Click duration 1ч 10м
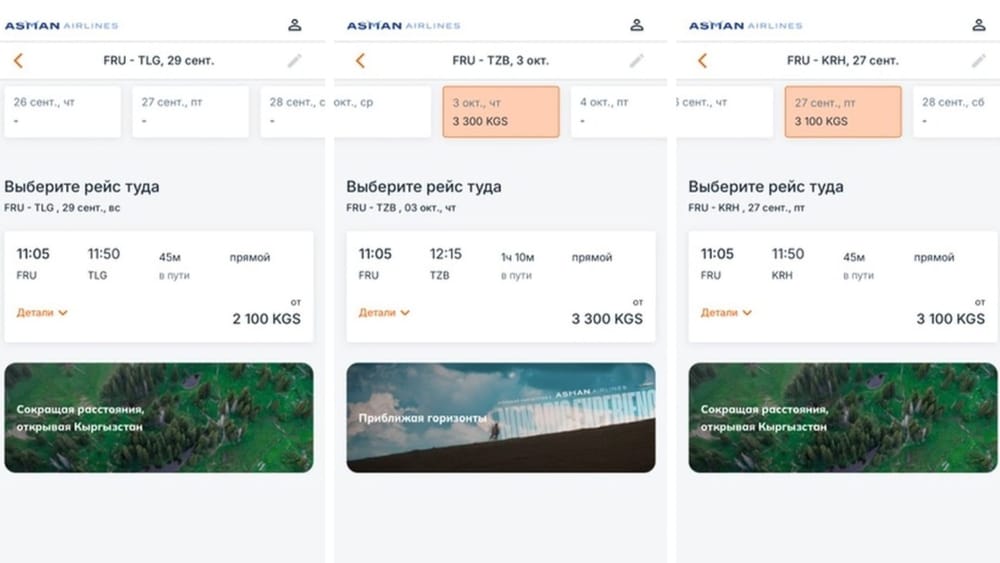 pos(517,258)
